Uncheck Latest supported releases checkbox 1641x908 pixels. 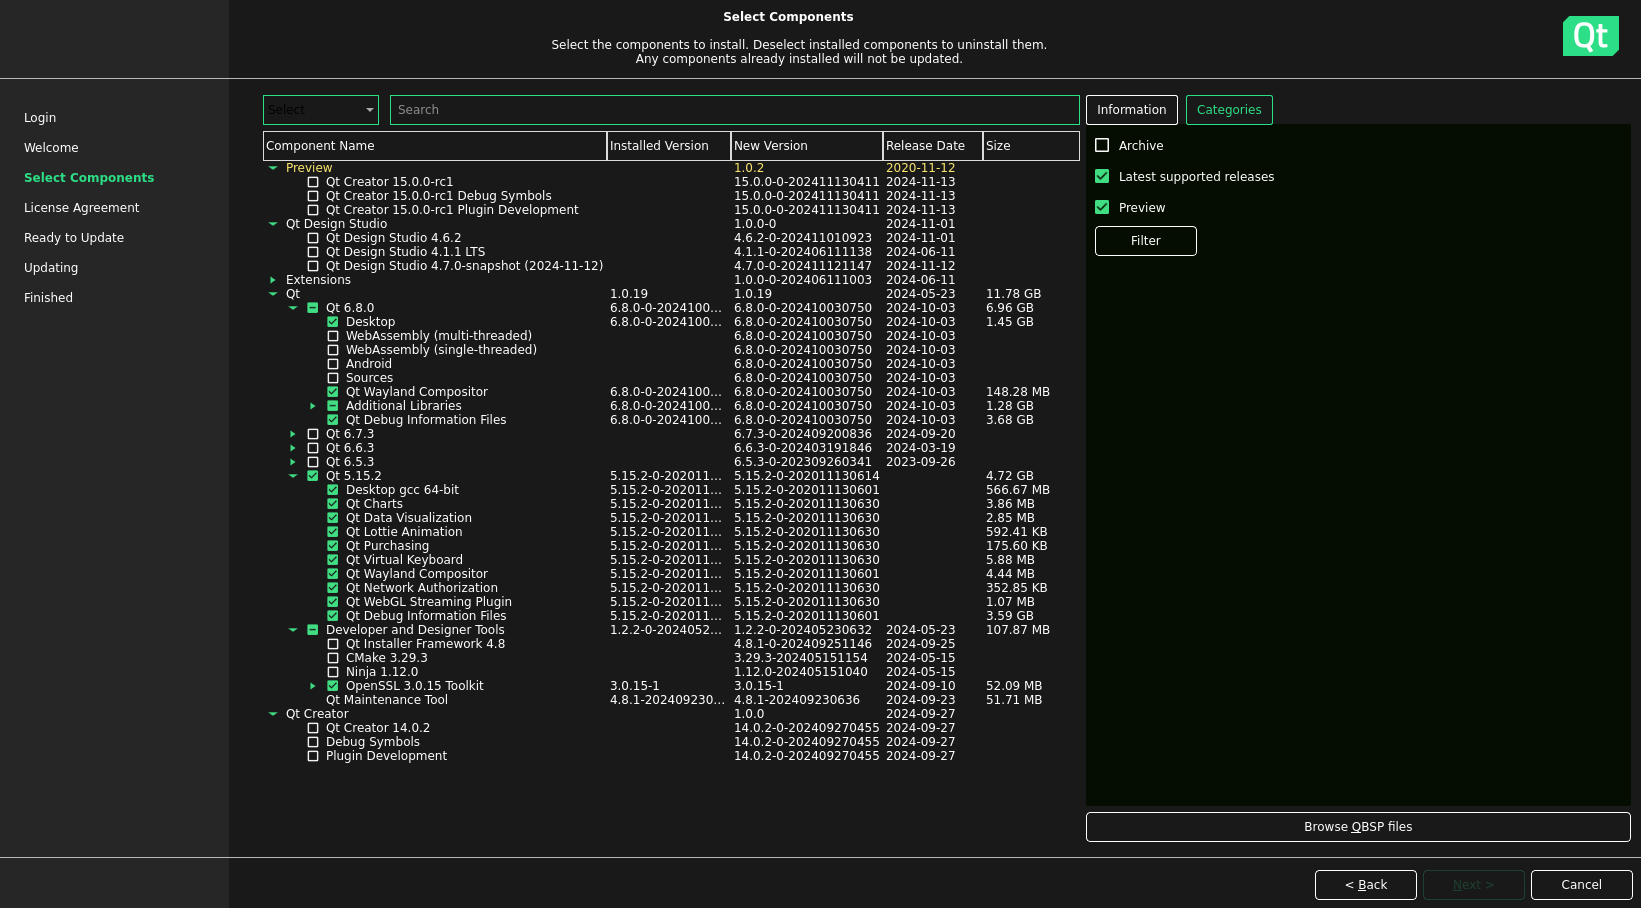(1102, 176)
